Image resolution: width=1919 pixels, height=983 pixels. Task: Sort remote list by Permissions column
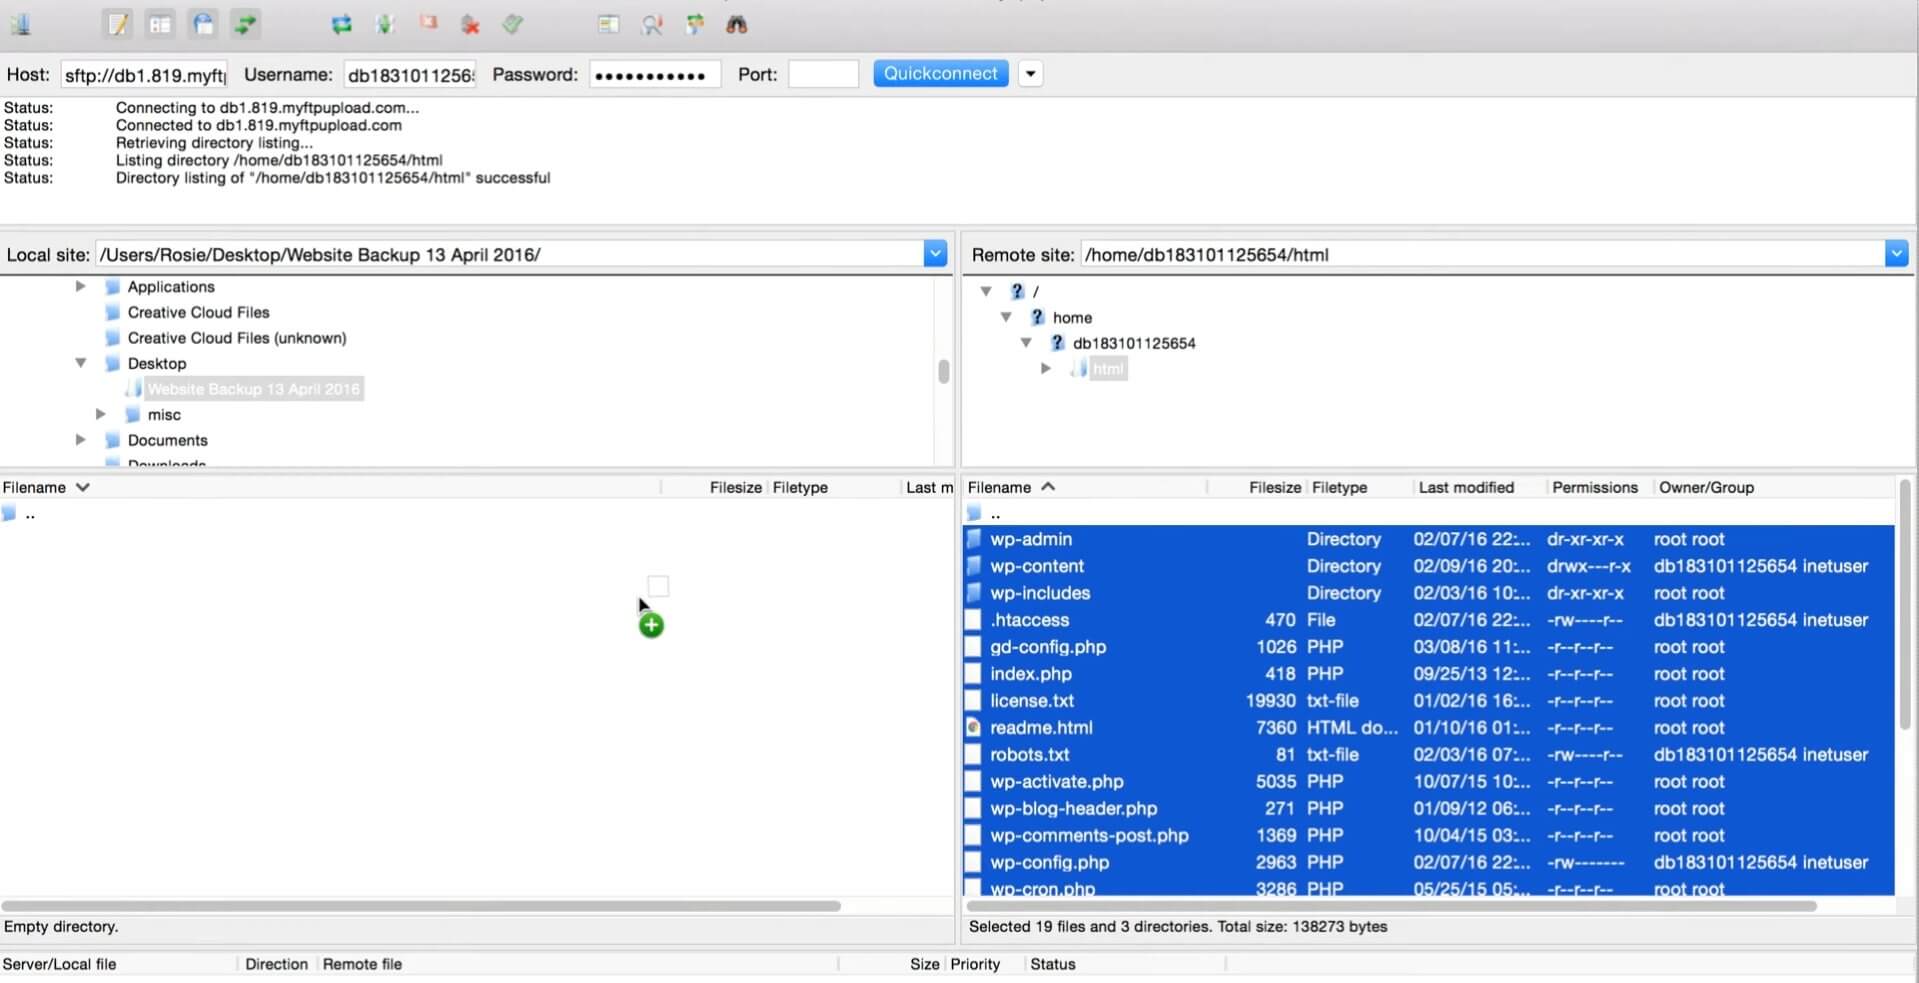pyautogui.click(x=1597, y=487)
